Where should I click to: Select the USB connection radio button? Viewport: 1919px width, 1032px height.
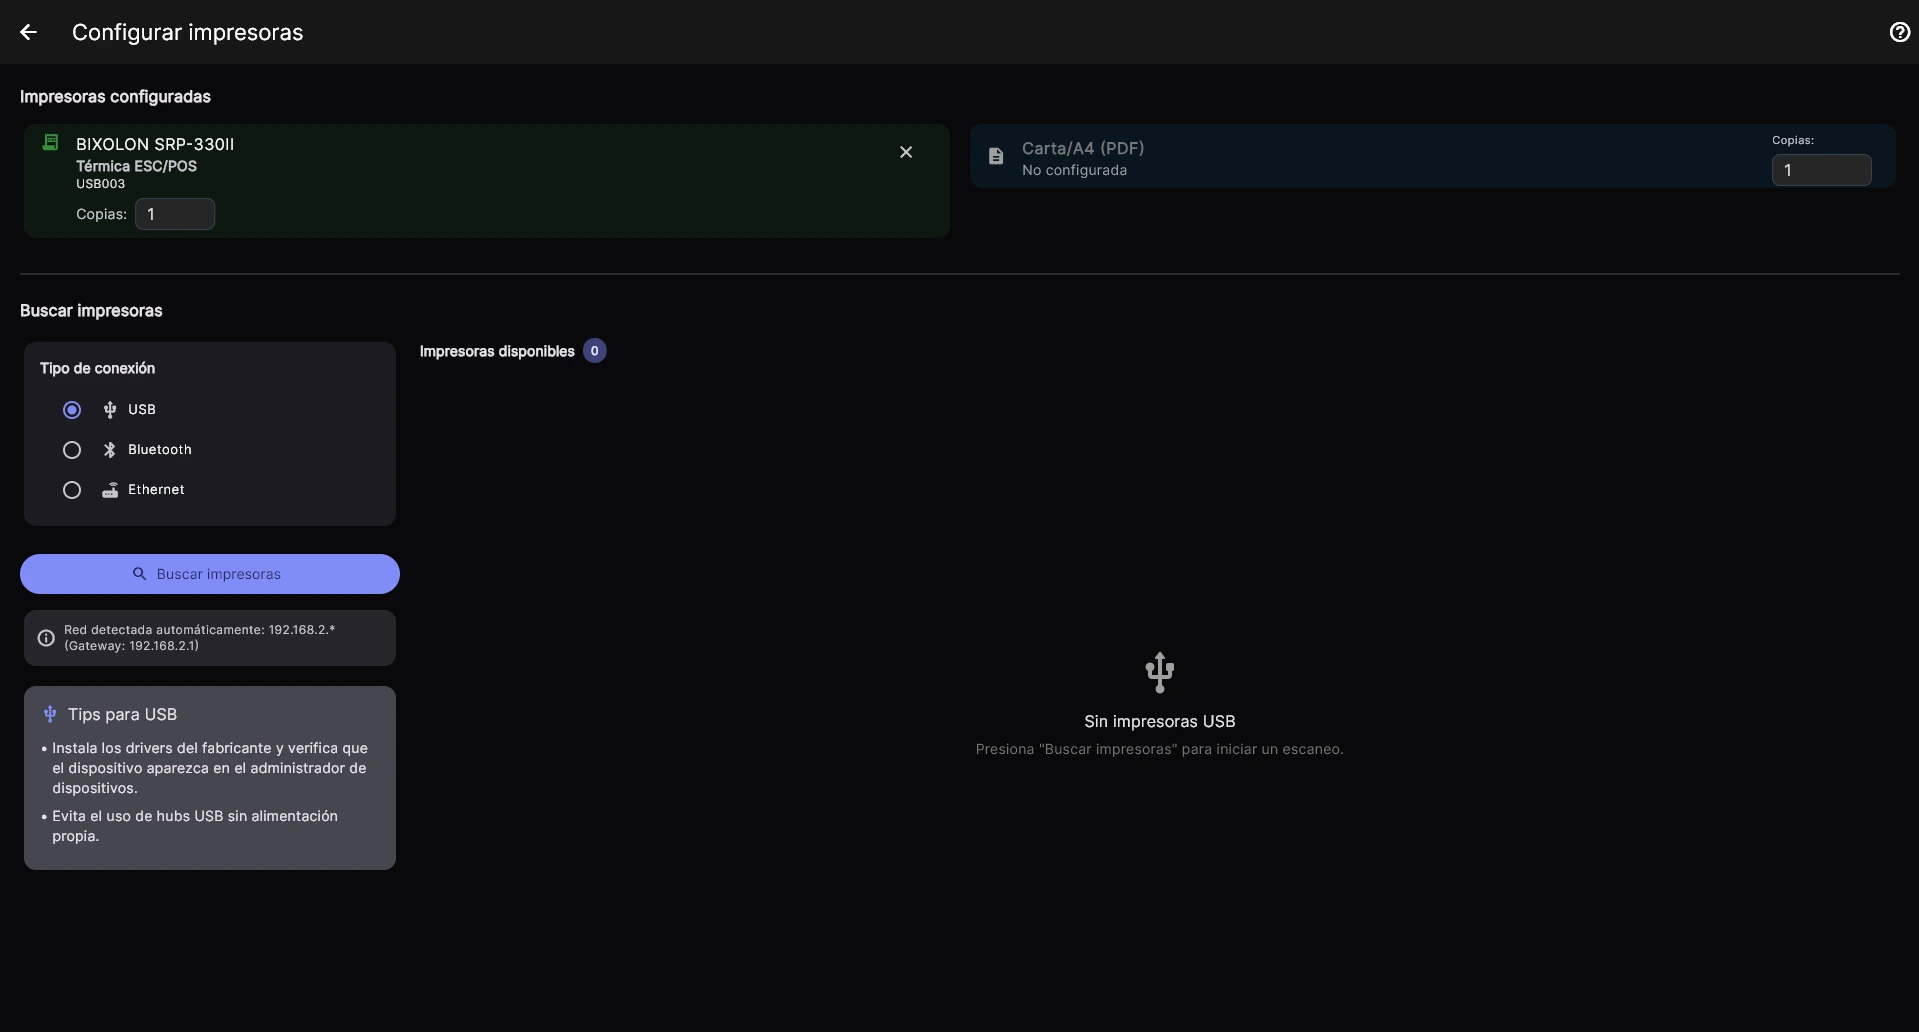(72, 410)
